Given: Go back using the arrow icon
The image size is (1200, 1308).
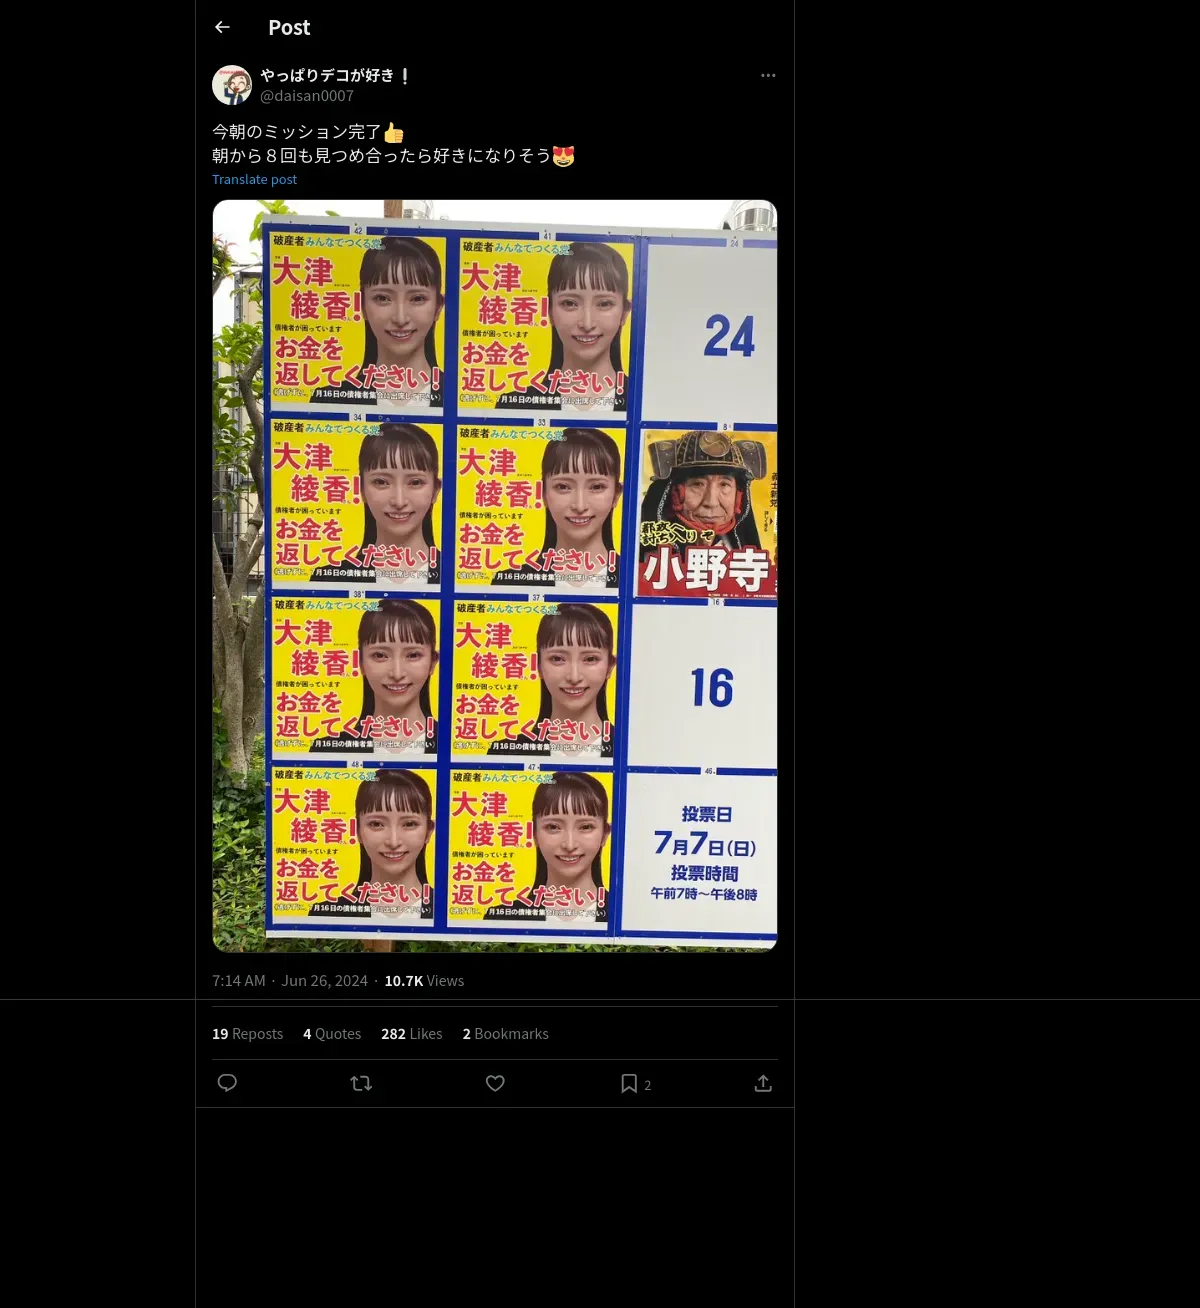Looking at the screenshot, I should coord(222,27).
